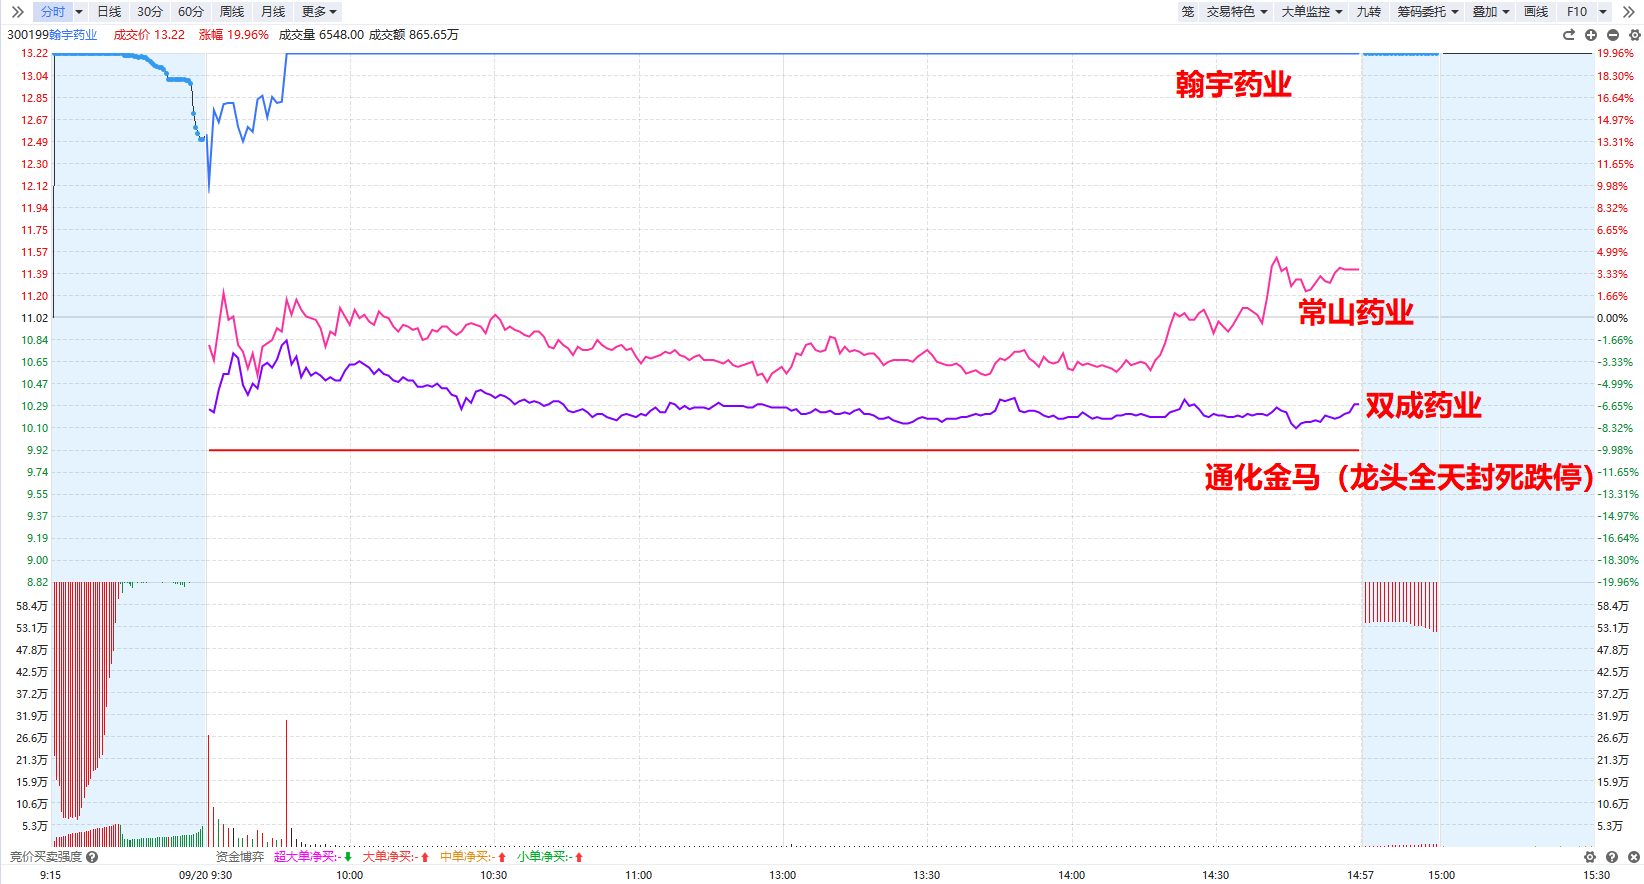Open the bottom-right help question icon
1644x884 pixels.
[x=1612, y=857]
